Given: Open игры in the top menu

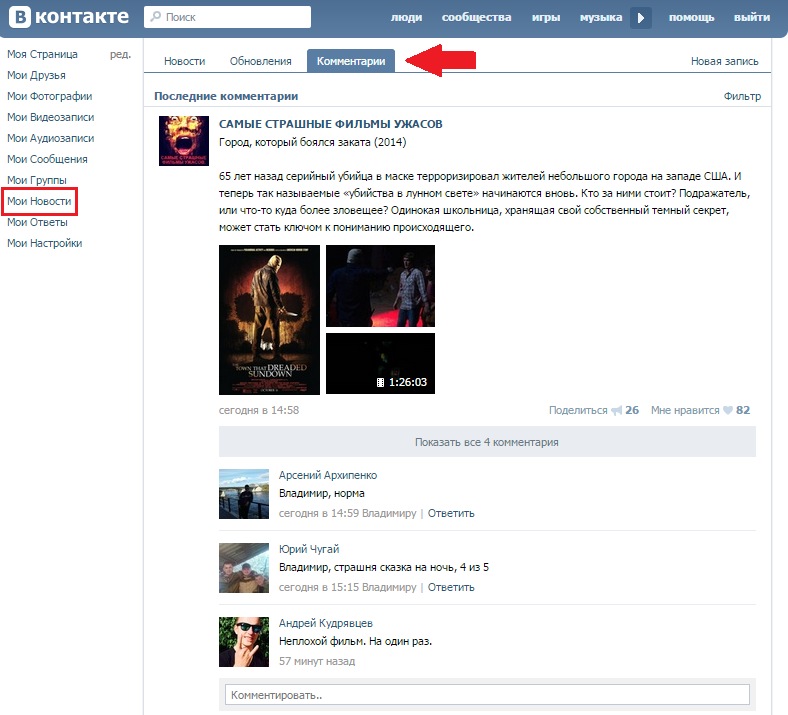Looking at the screenshot, I should (x=546, y=18).
